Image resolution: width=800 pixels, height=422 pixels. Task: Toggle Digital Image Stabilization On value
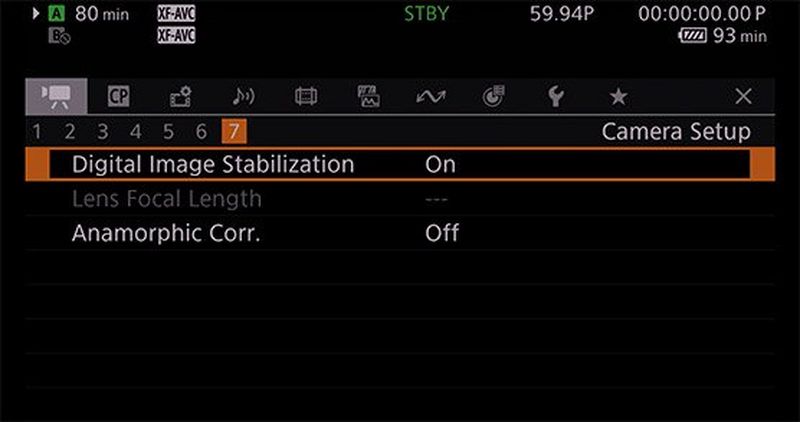[440, 164]
